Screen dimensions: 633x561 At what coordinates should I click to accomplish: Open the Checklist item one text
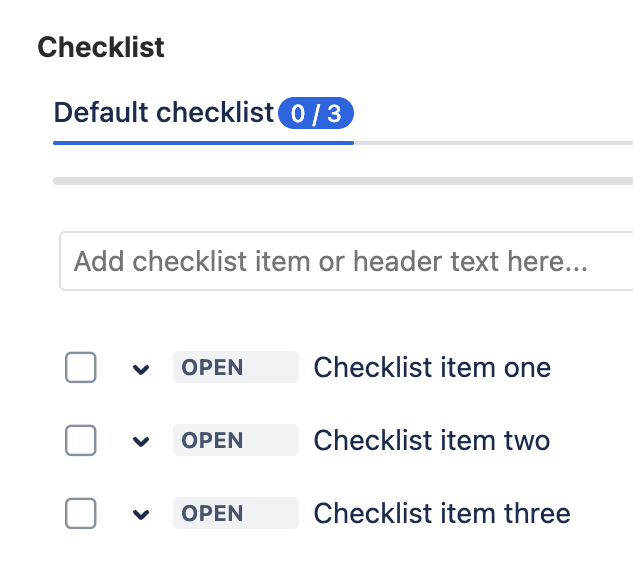coord(432,367)
